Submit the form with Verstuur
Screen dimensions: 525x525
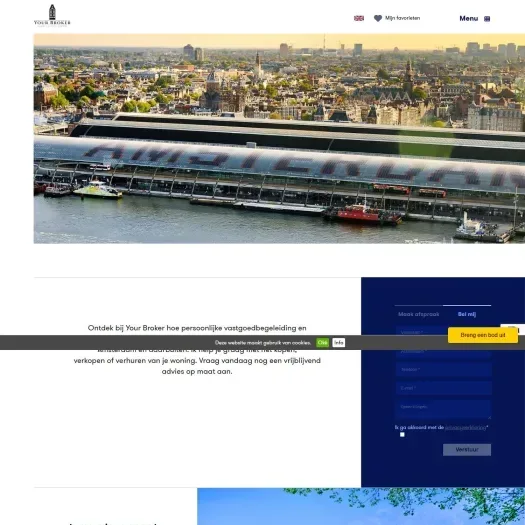pos(467,450)
